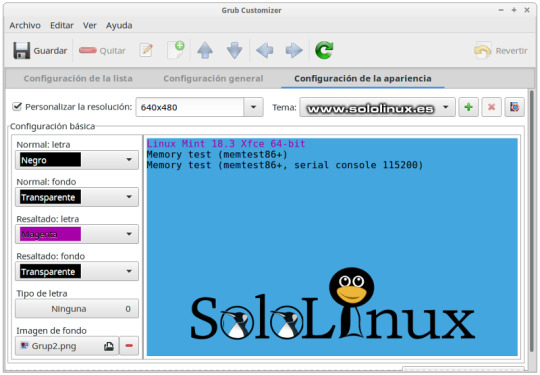This screenshot has height=375, width=540.
Task: Move entry down with down arrow
Action: point(235,50)
